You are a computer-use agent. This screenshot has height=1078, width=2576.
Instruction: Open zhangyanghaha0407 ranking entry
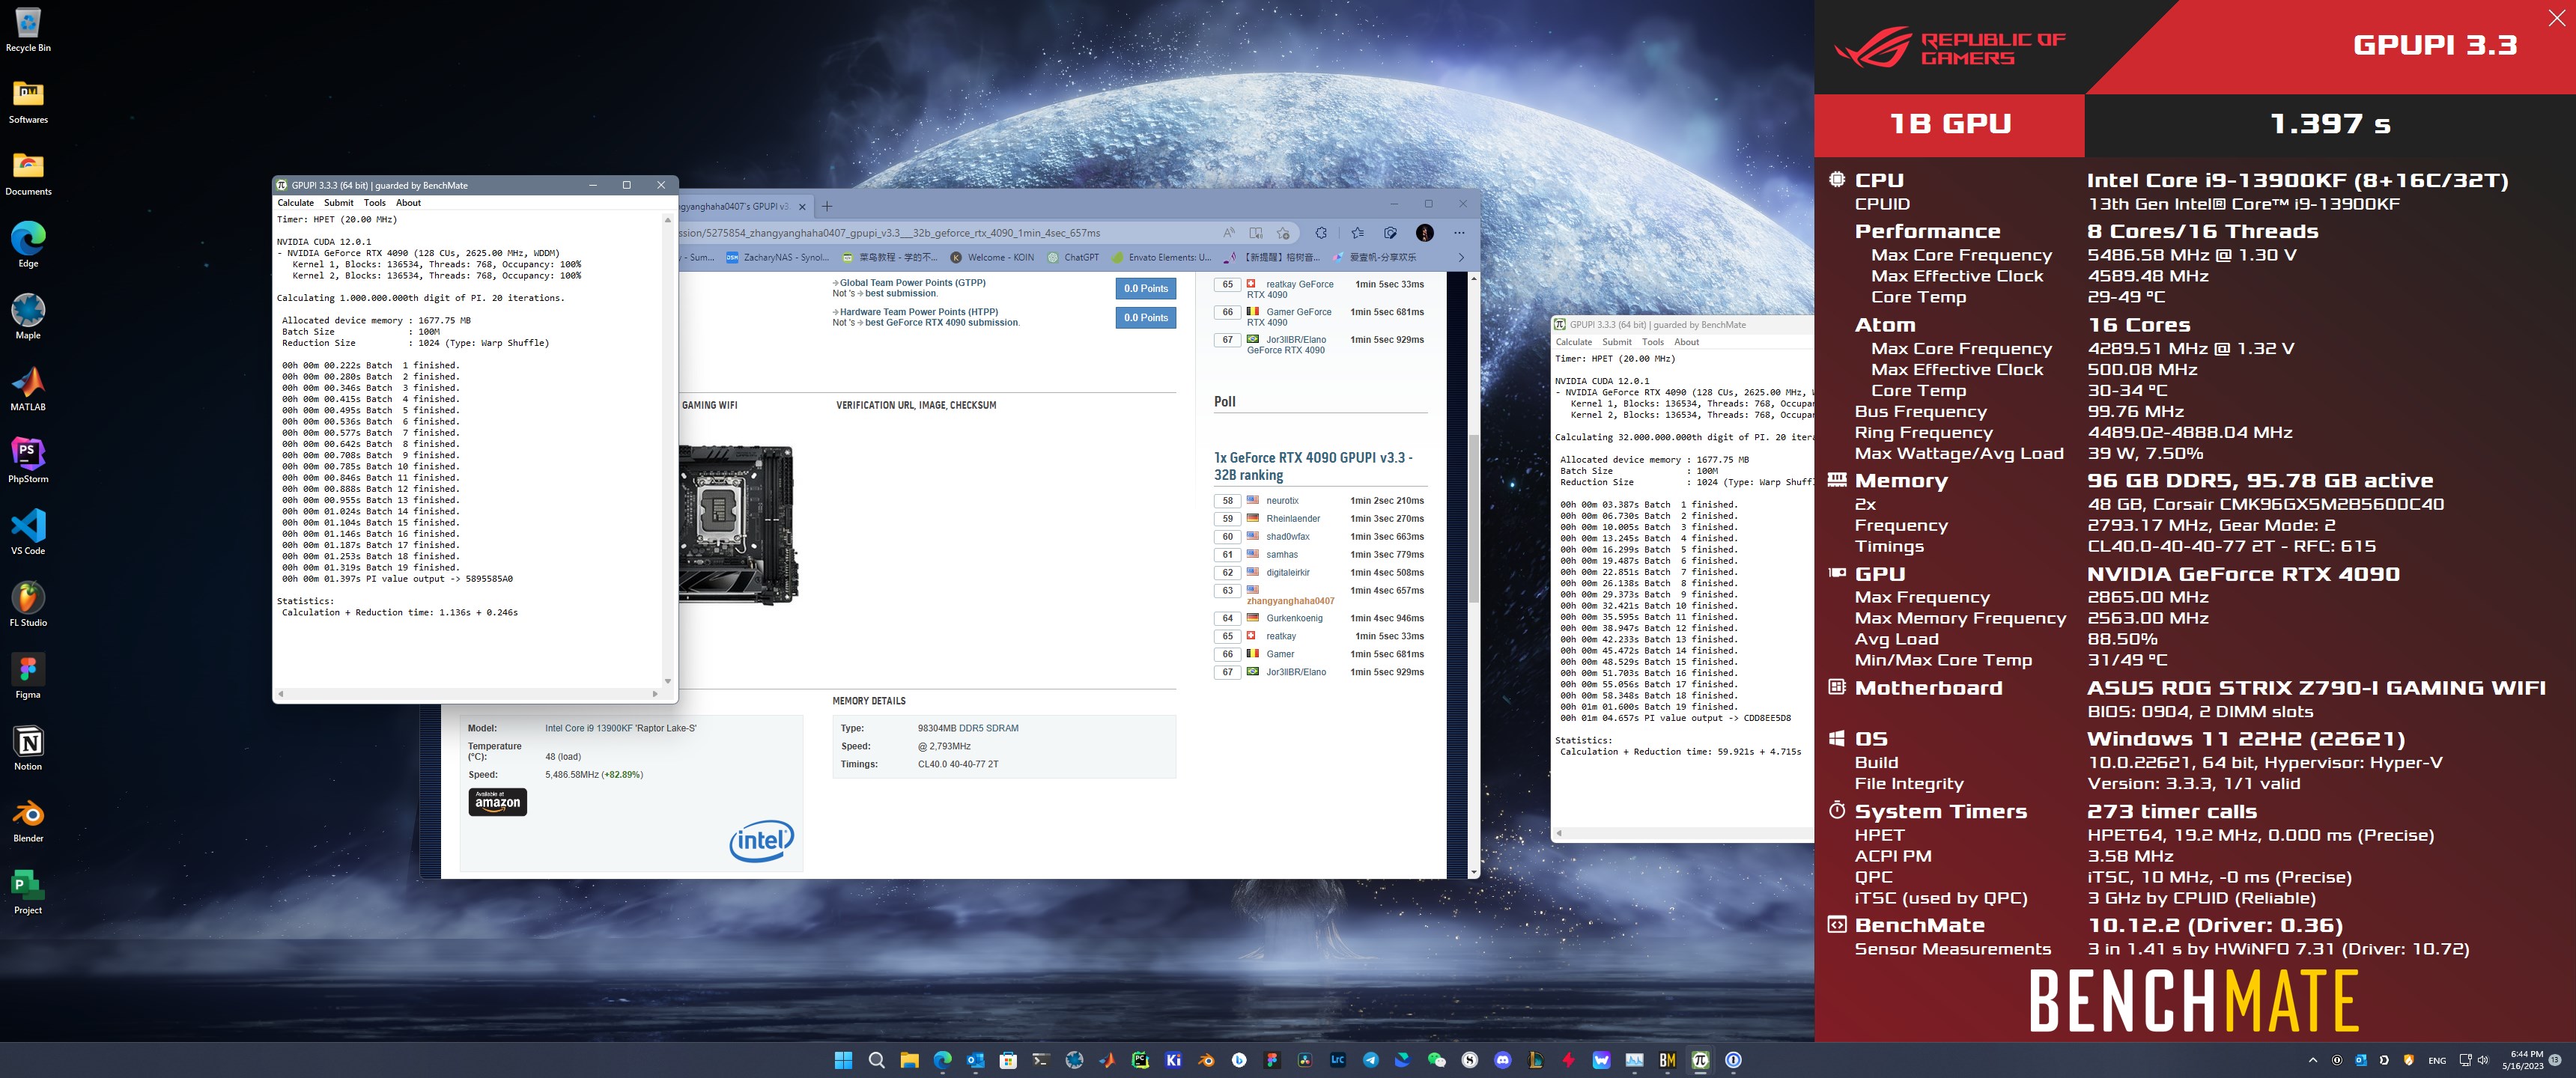click(1290, 601)
